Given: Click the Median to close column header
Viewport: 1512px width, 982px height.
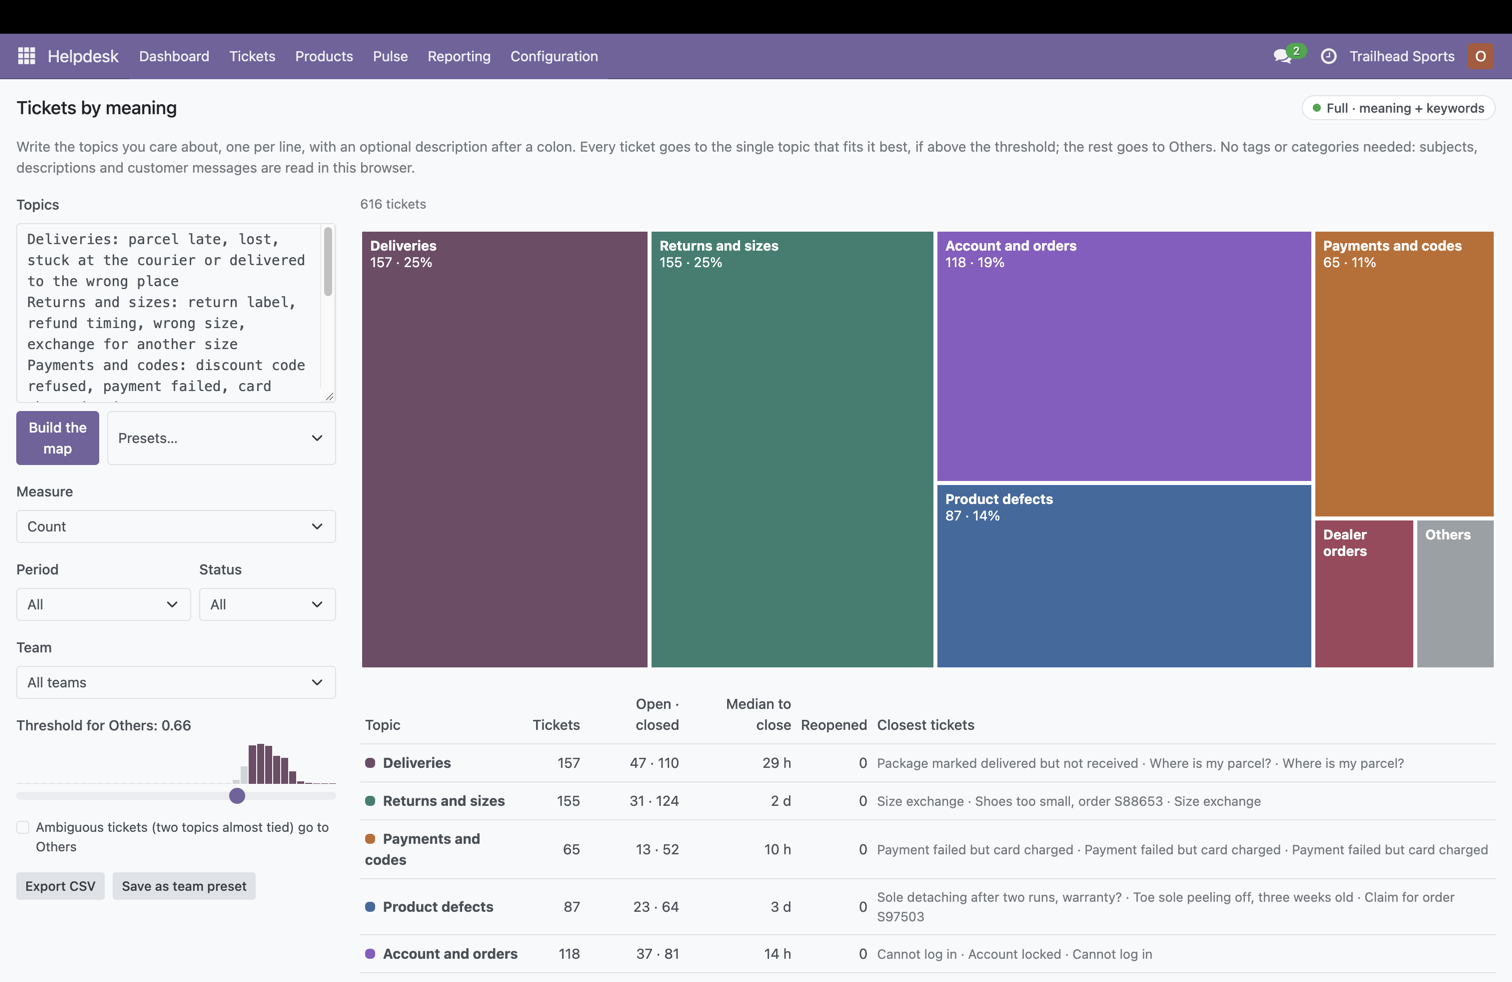Looking at the screenshot, I should click(x=758, y=714).
